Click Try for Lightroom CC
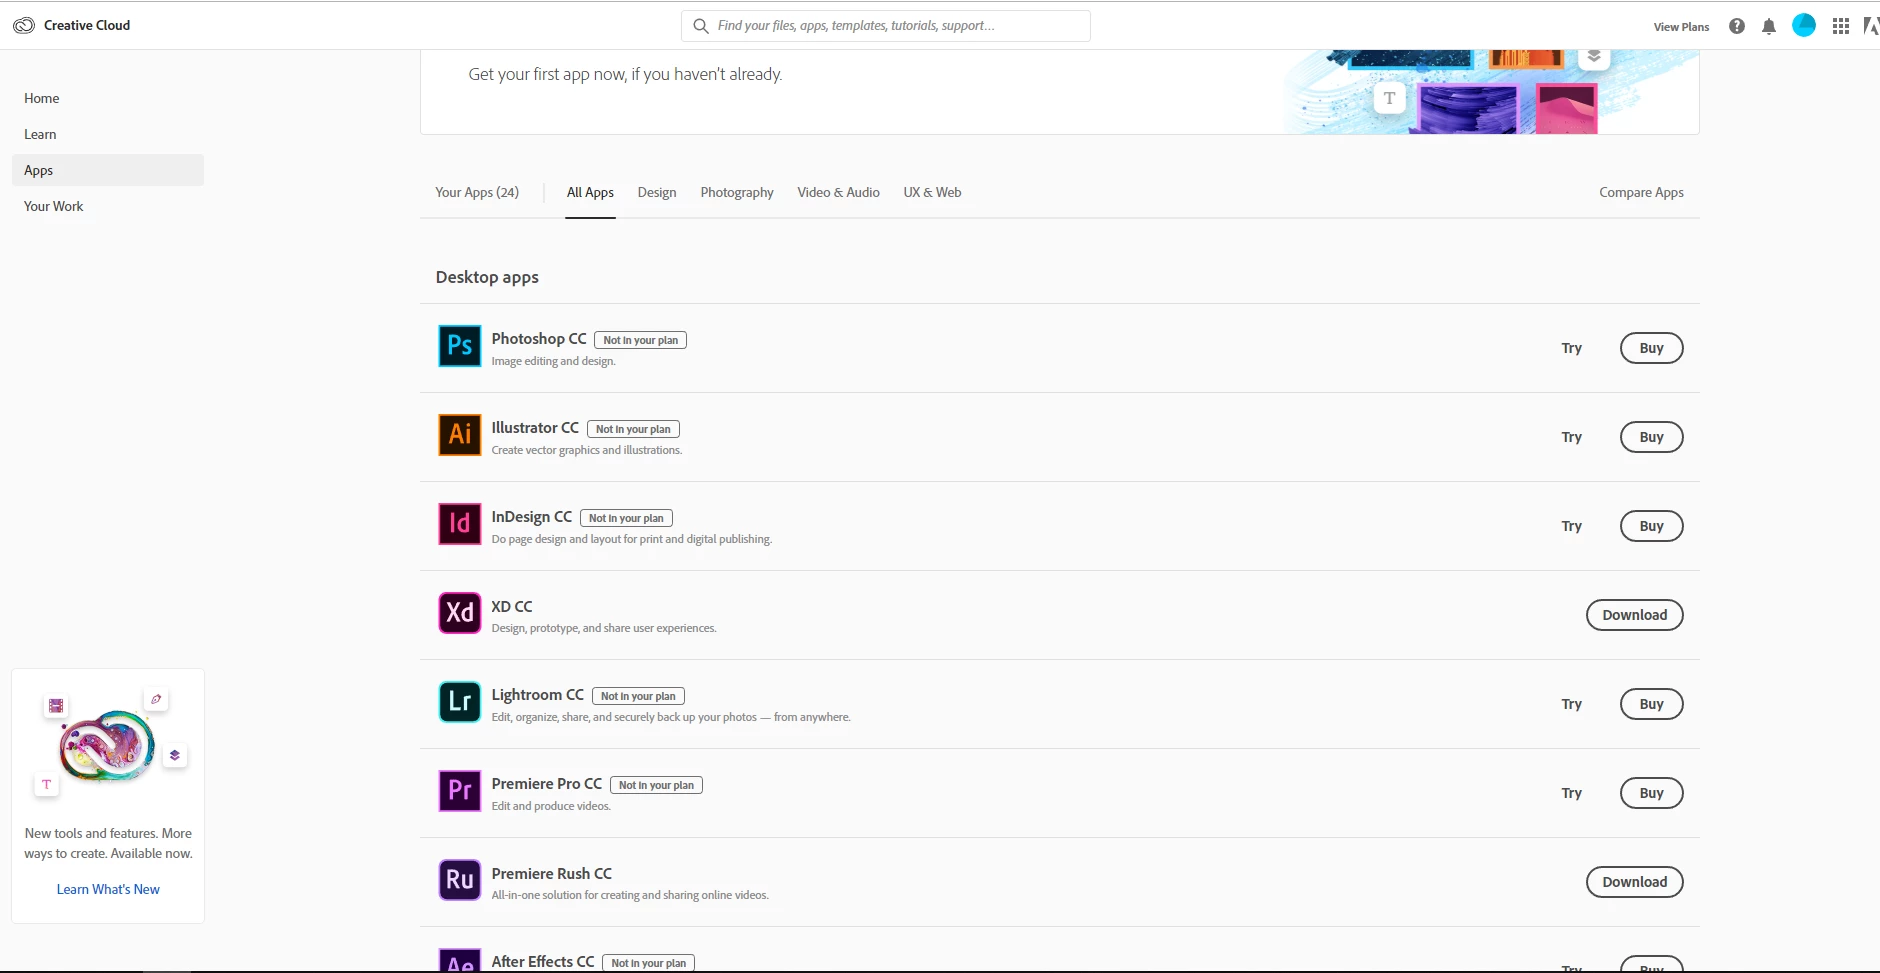The image size is (1880, 973). (1572, 704)
